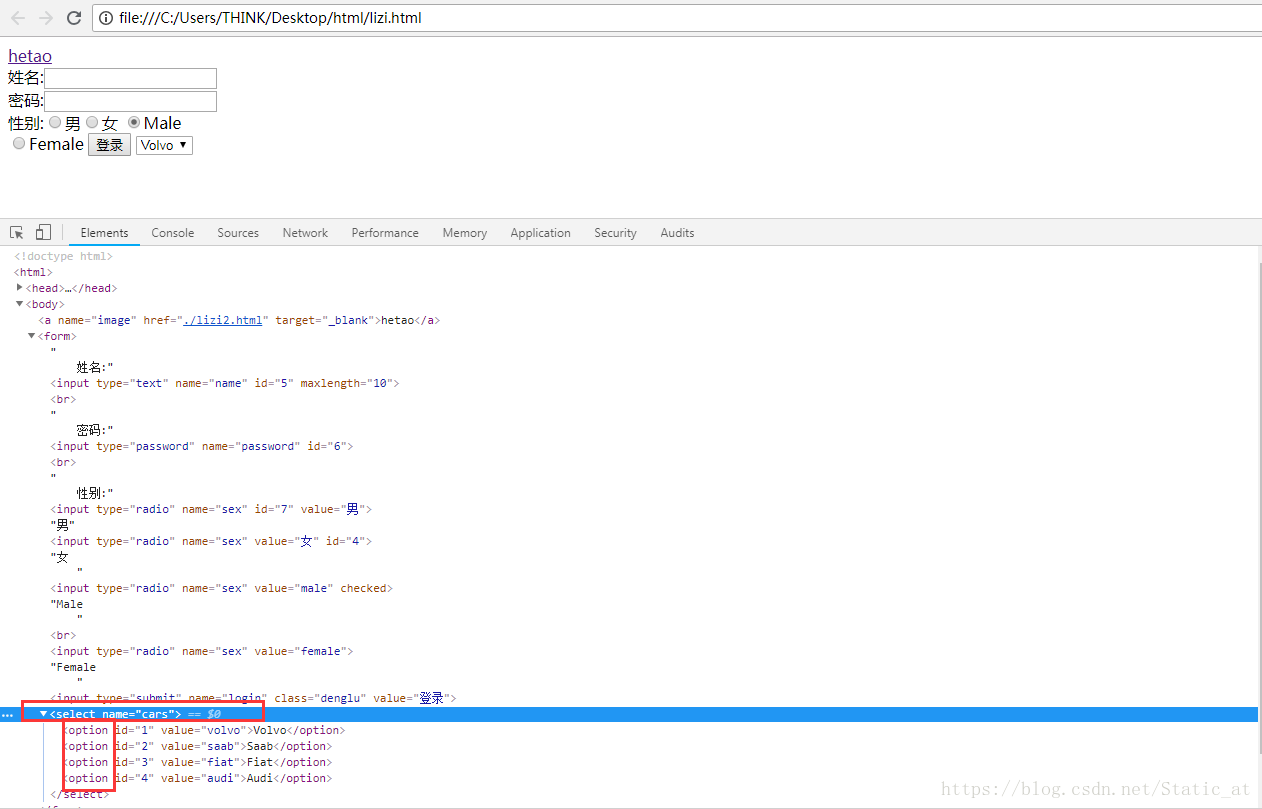
Task: Click inside the 姓名 text input field
Action: [x=130, y=78]
